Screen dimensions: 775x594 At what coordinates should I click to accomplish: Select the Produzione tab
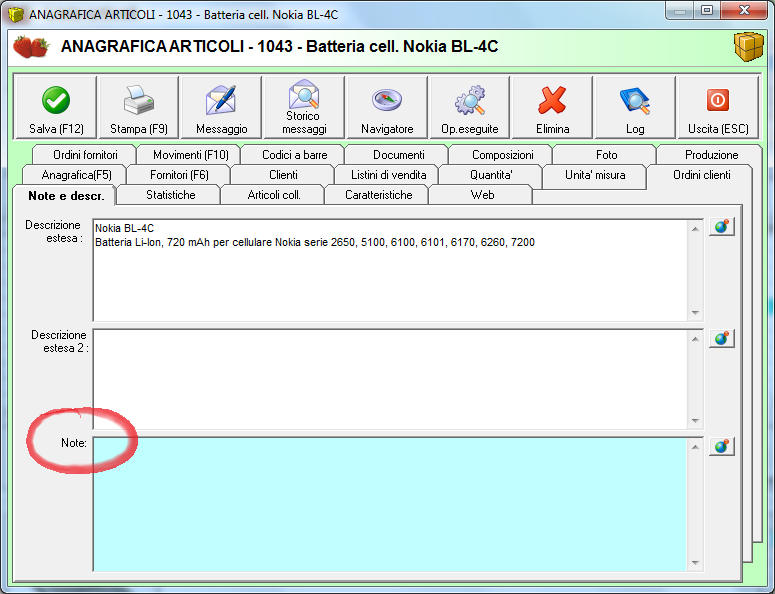click(x=711, y=155)
